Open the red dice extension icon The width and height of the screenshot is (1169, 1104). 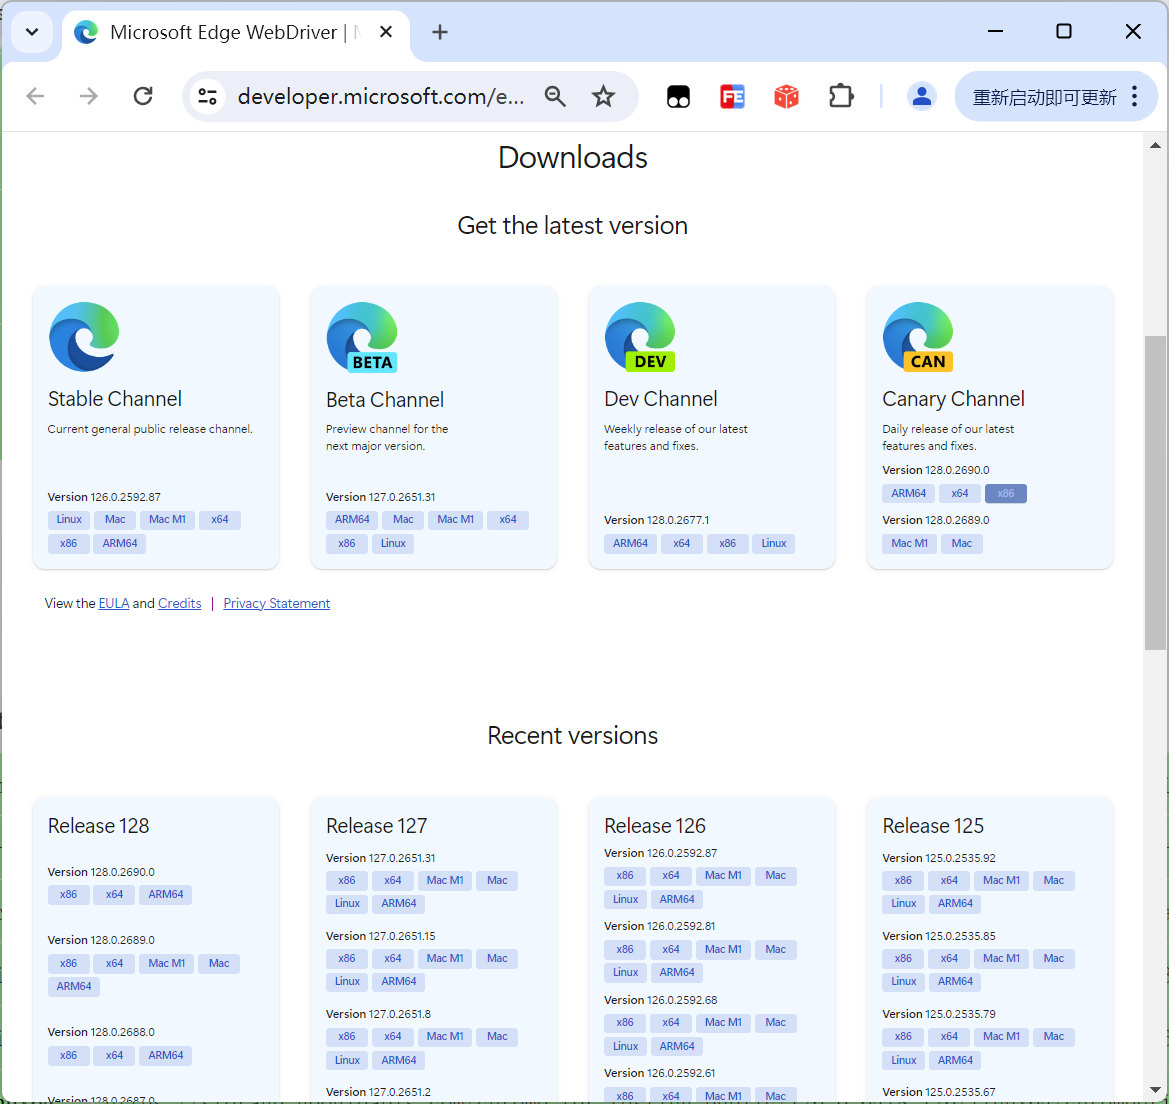pos(786,97)
